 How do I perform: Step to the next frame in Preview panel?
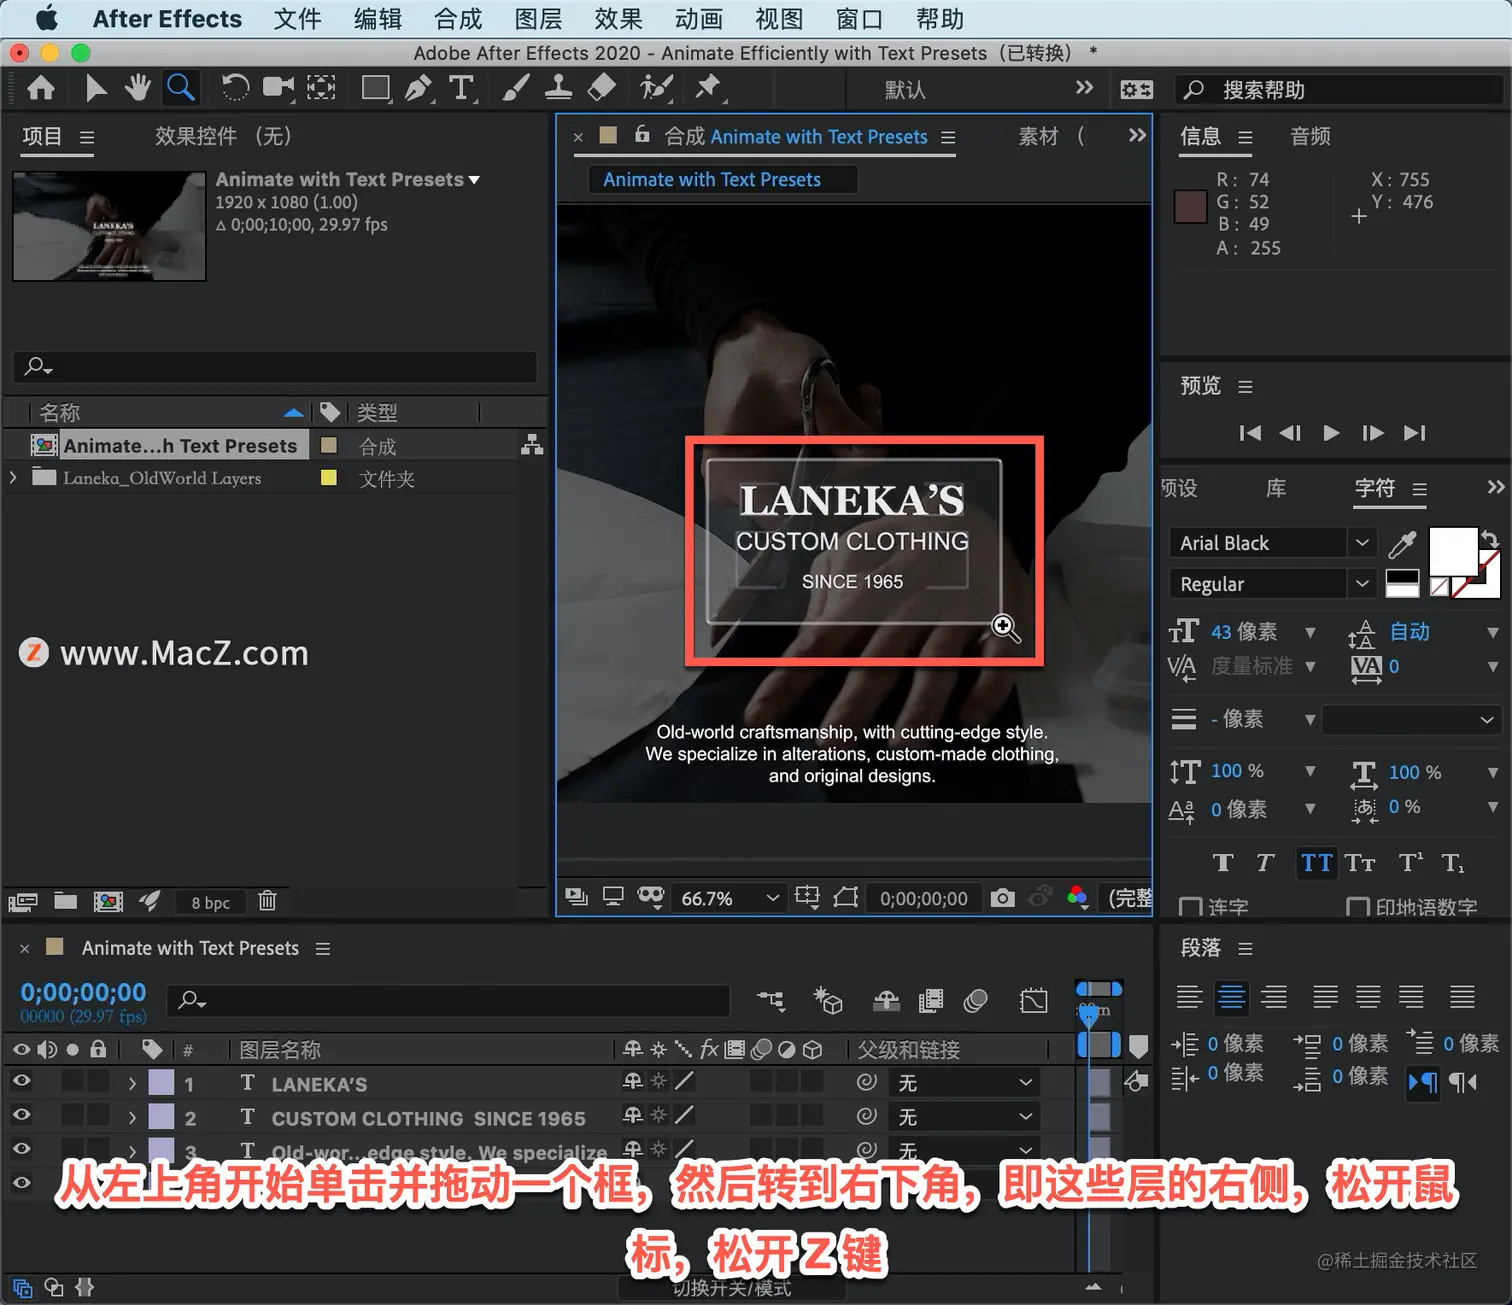click(1373, 433)
